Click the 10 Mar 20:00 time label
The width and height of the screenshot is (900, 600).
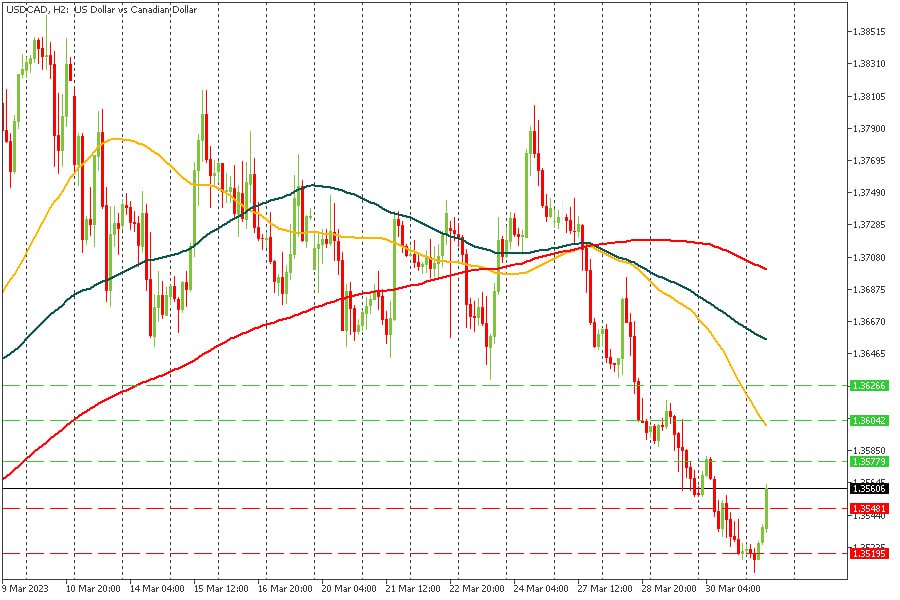93,589
